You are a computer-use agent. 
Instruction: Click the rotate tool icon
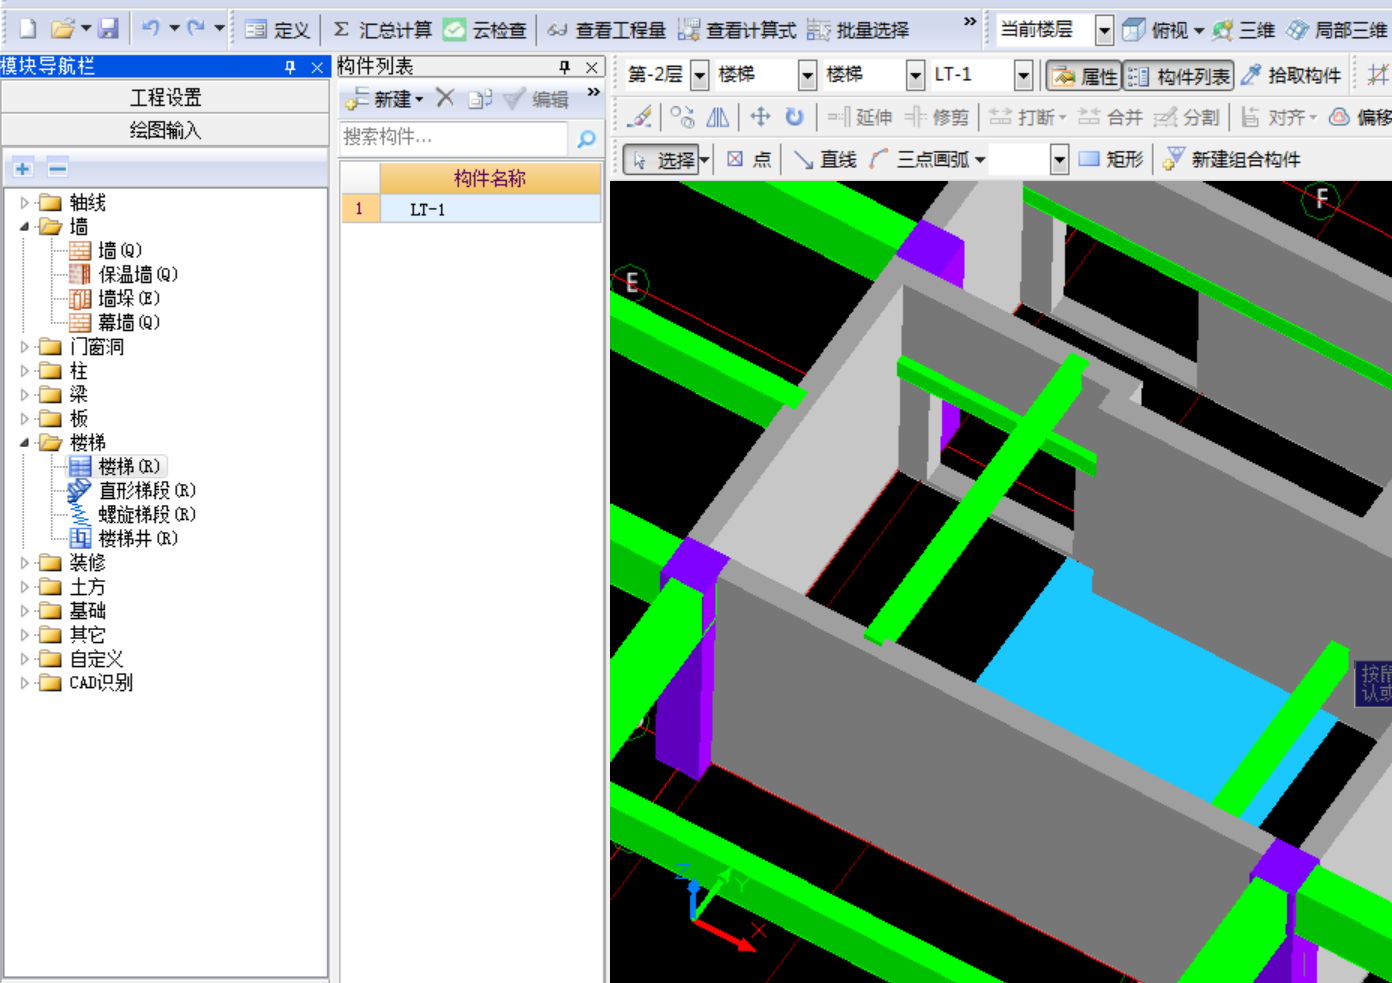[x=794, y=117]
